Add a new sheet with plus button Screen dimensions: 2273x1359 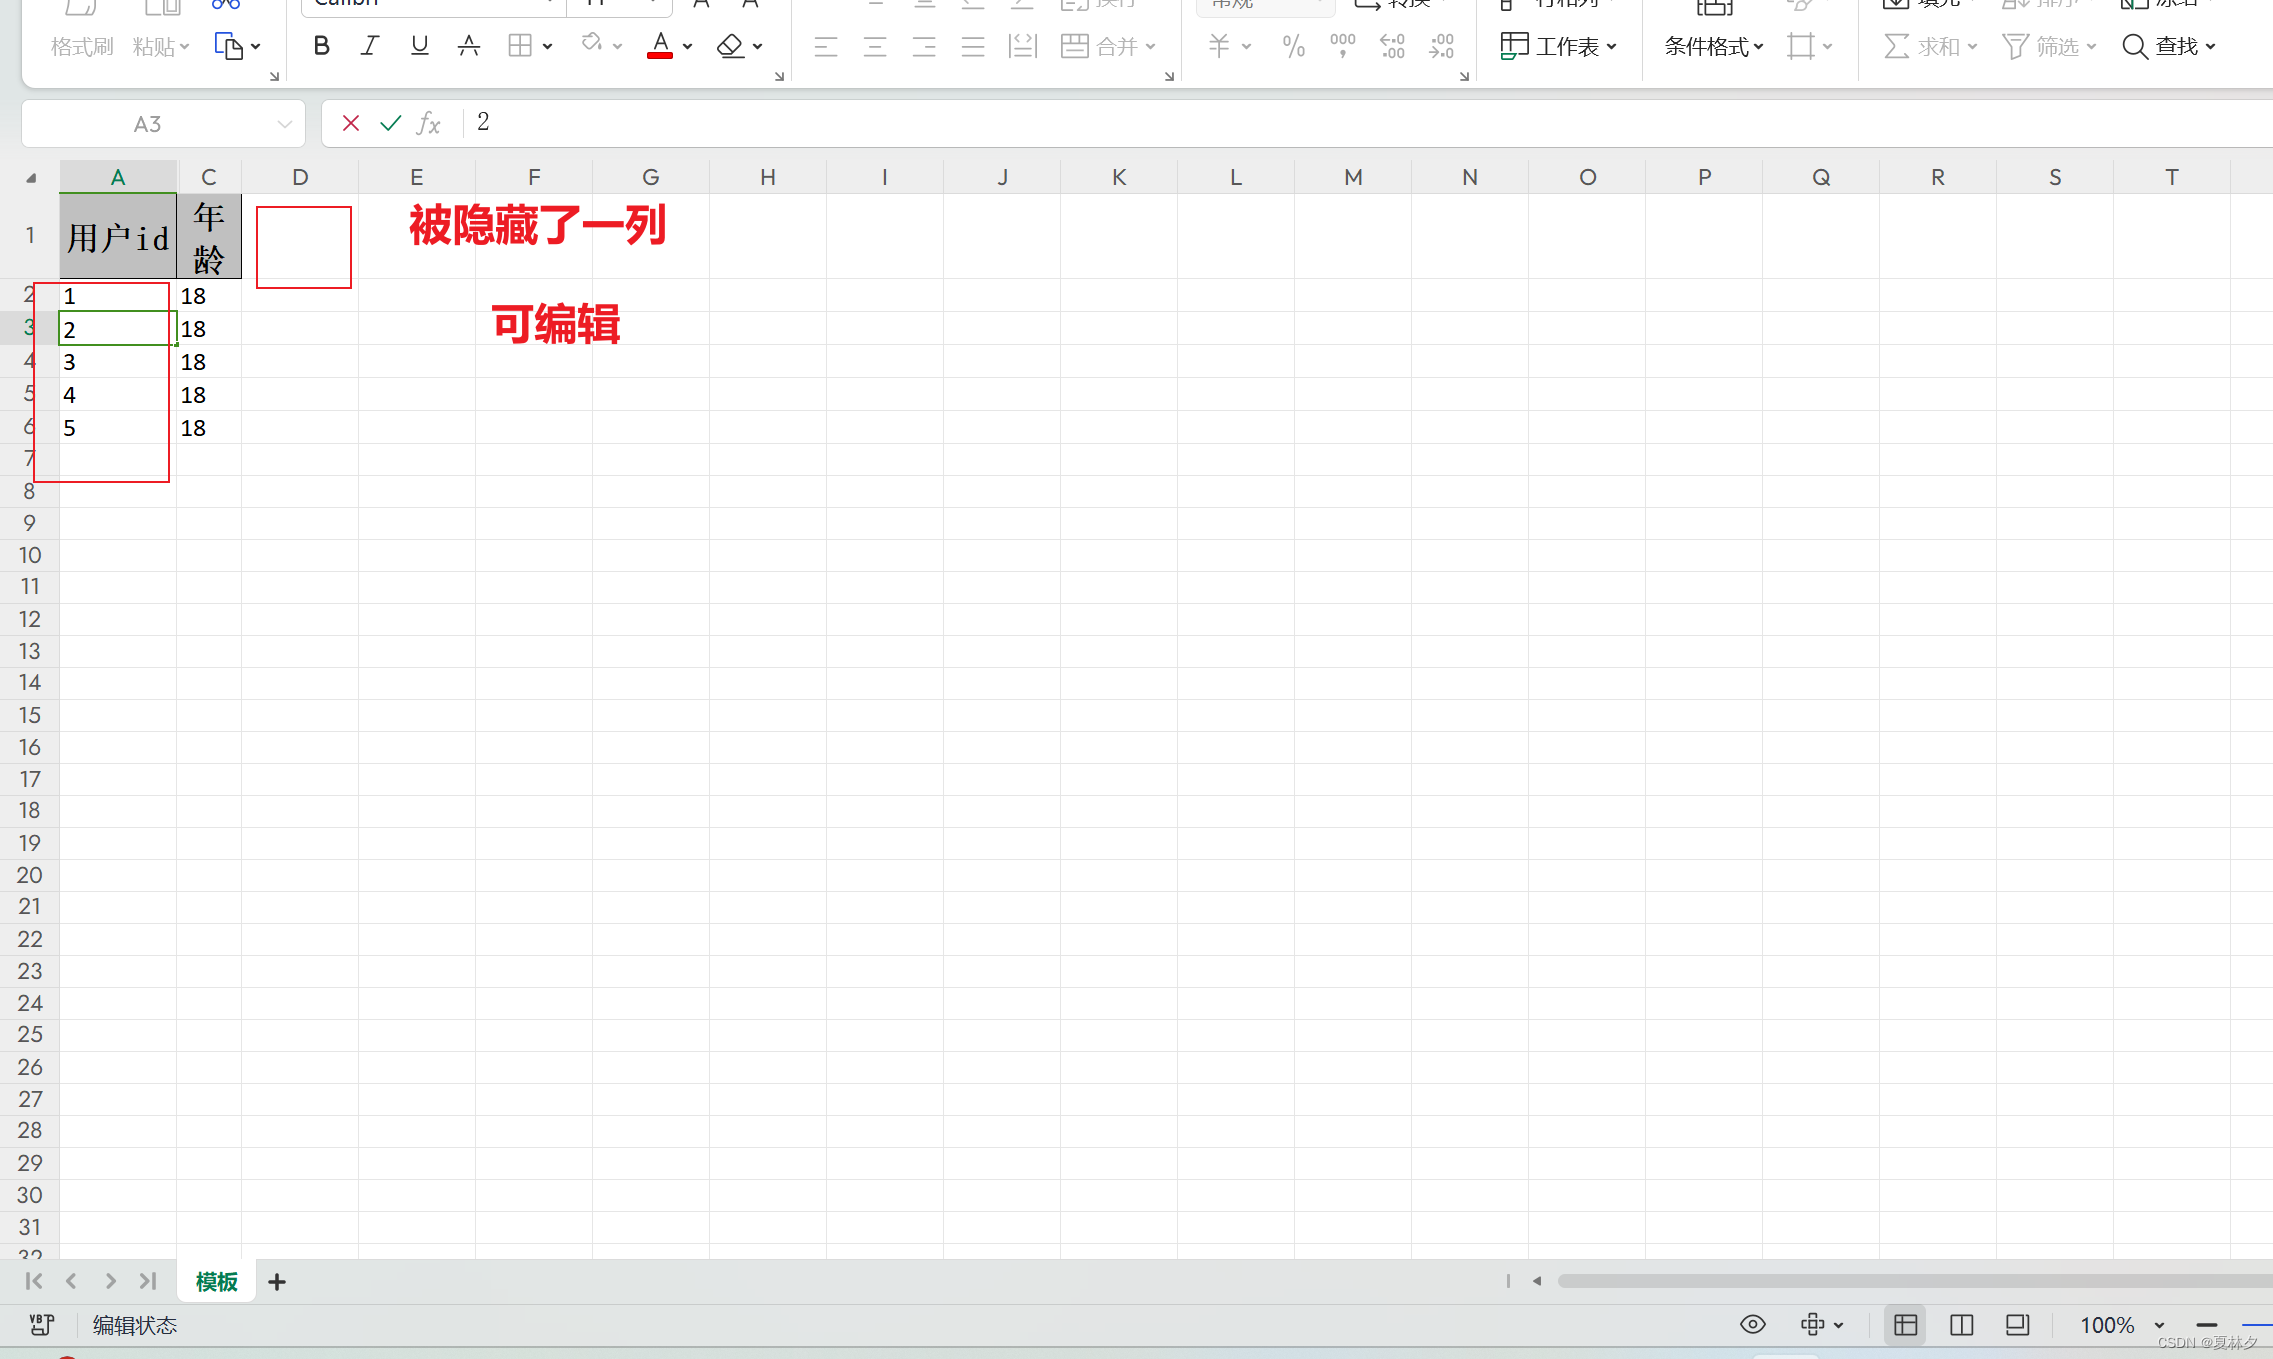click(277, 1282)
